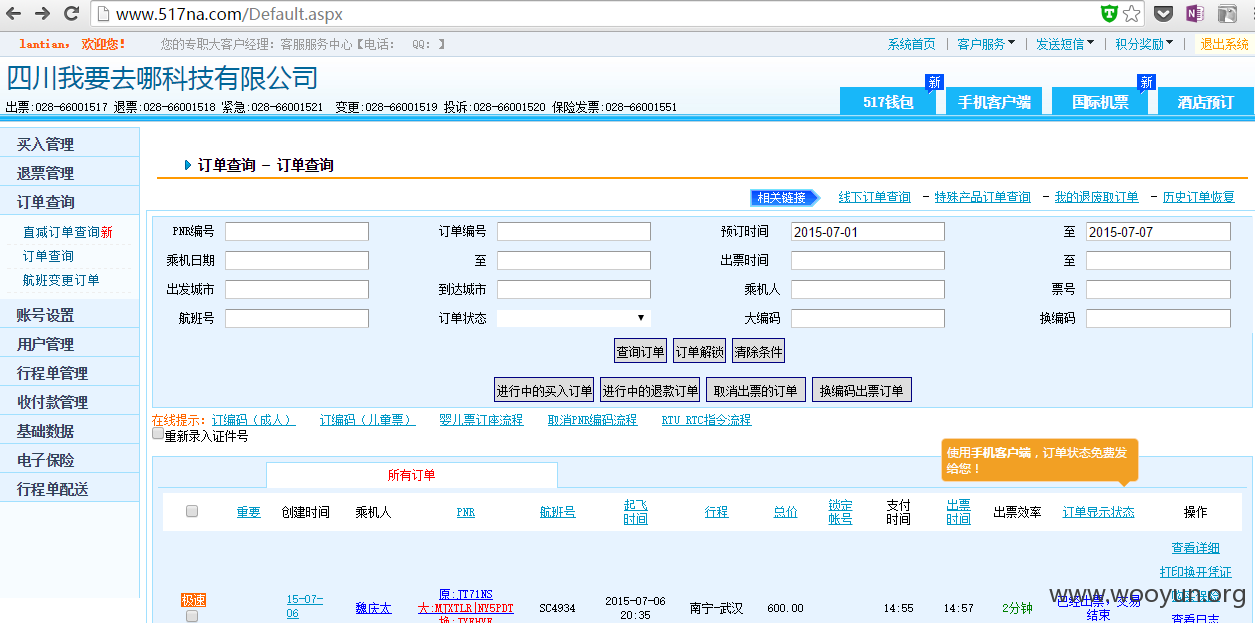Screen dimensions: 1255x623
Task: Click the 换编码出票订单 button
Action: tap(862, 390)
